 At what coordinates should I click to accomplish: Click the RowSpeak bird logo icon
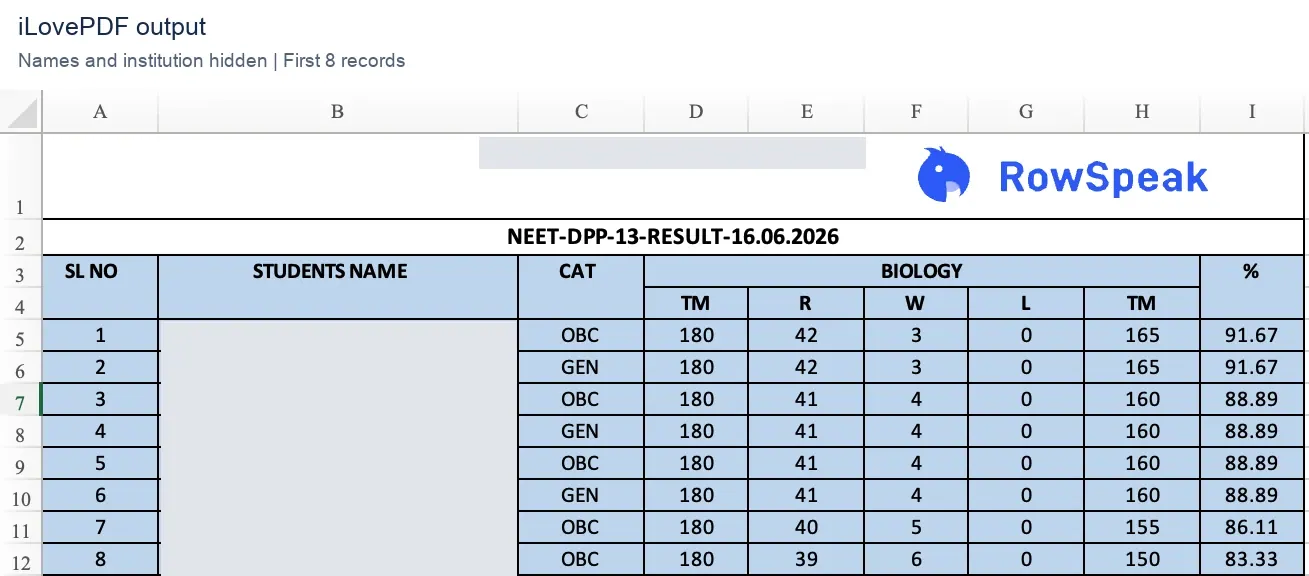[944, 174]
